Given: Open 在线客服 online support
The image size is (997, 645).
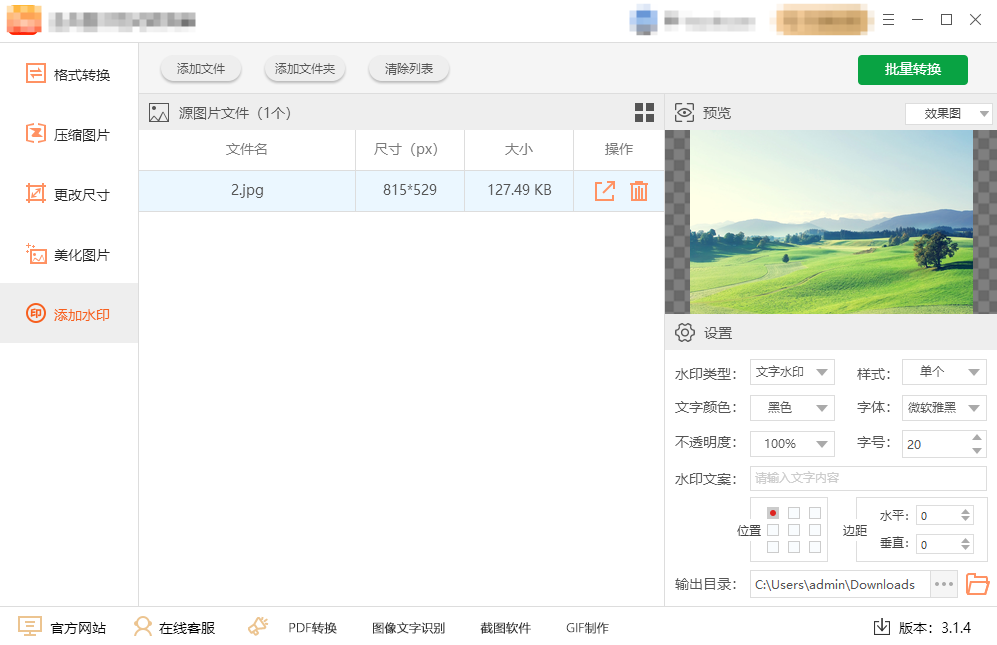Looking at the screenshot, I should click(174, 627).
